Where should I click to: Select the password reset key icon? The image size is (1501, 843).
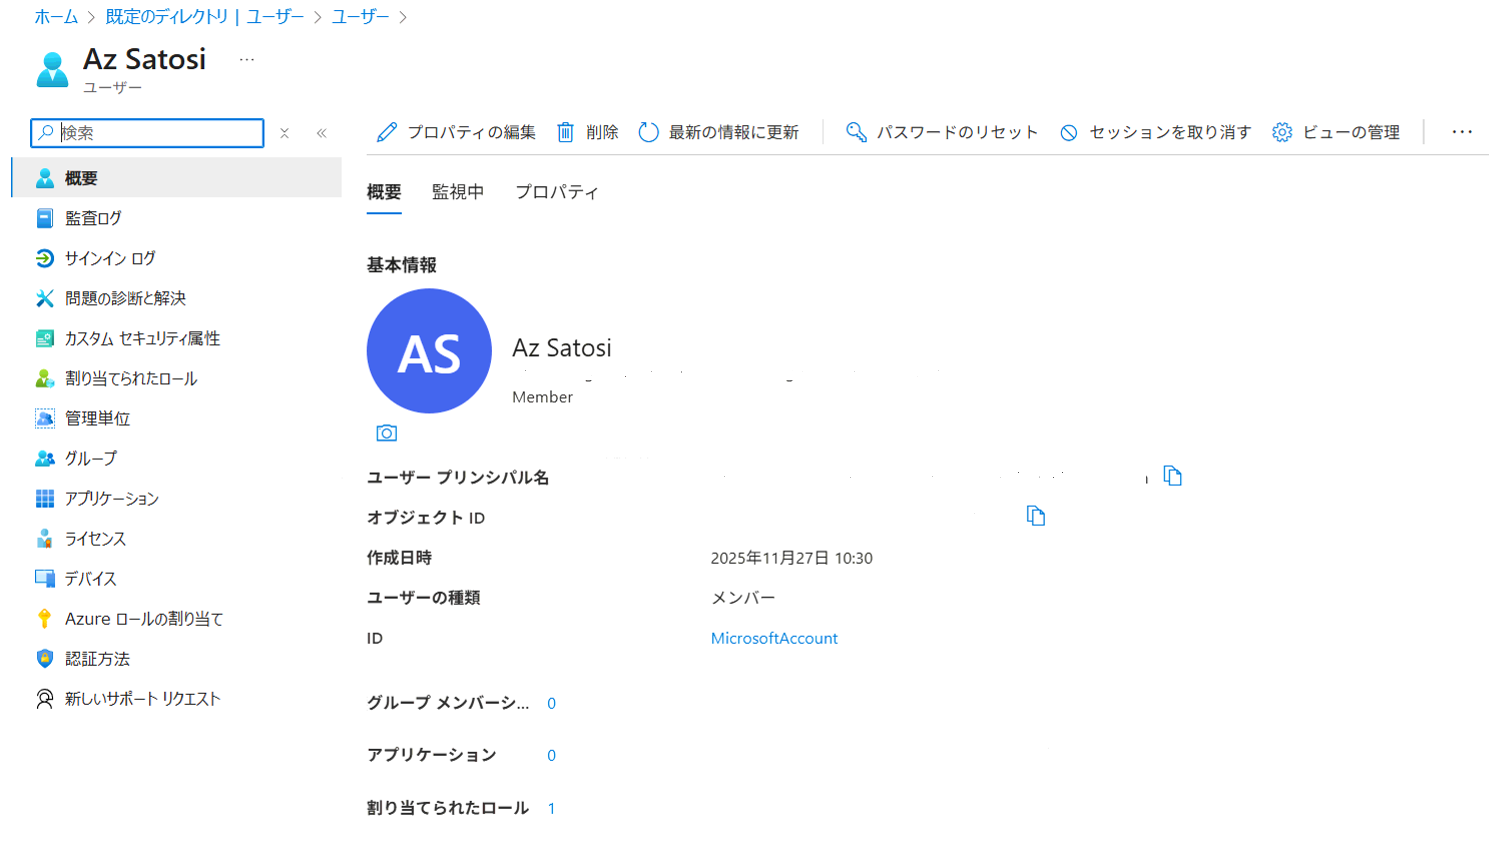(855, 131)
